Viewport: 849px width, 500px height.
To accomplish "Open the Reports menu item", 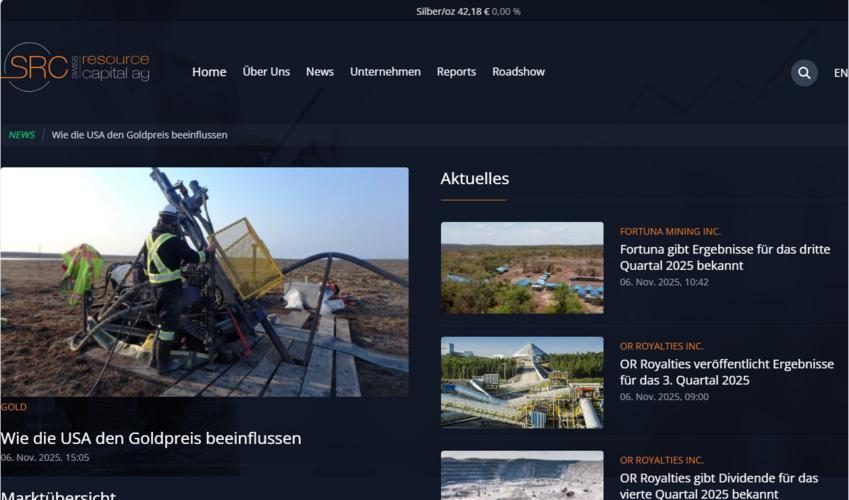I will pos(456,72).
